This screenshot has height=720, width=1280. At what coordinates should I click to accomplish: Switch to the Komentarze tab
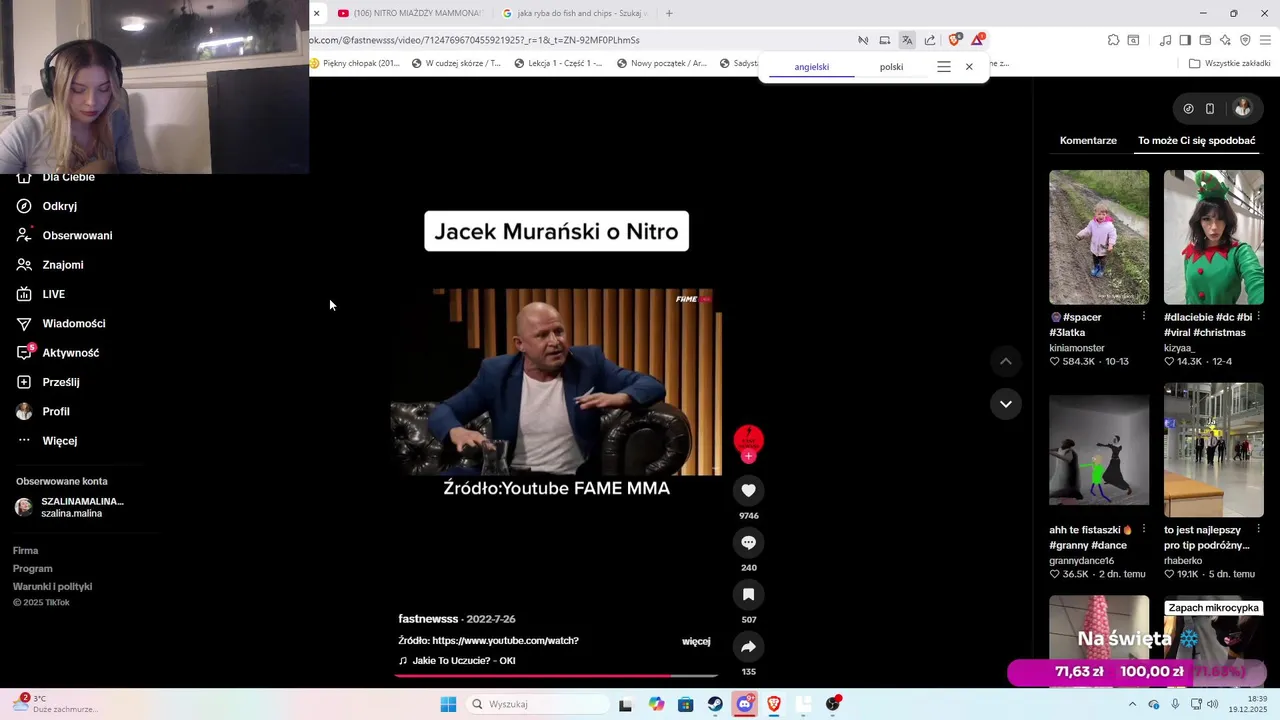(x=1088, y=141)
